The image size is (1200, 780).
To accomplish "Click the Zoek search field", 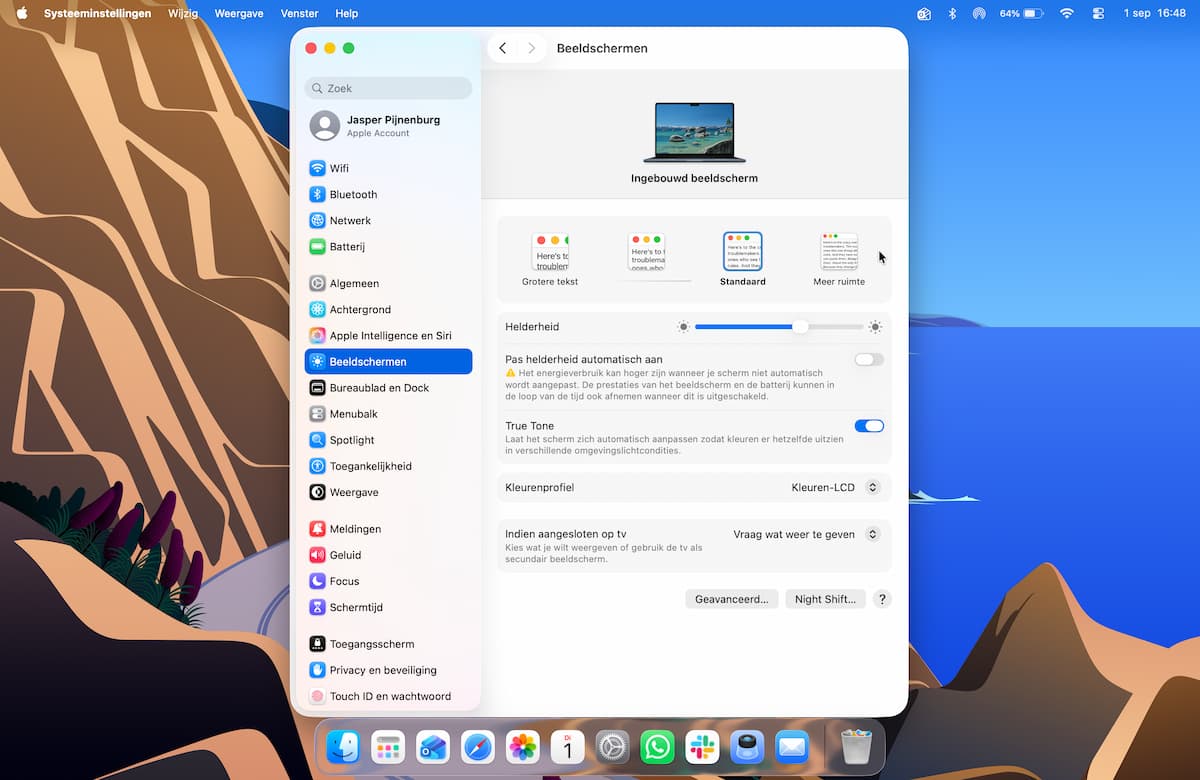I will click(x=388, y=88).
